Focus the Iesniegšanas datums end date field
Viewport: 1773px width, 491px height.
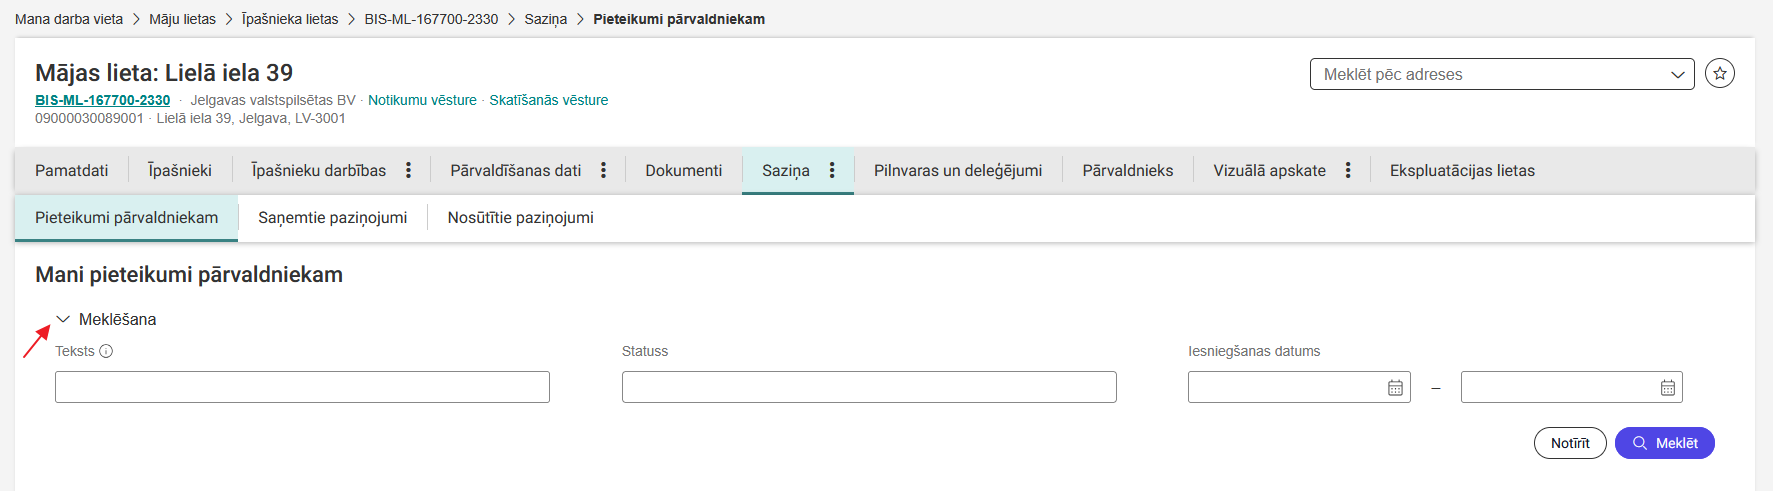pyautogui.click(x=1571, y=387)
